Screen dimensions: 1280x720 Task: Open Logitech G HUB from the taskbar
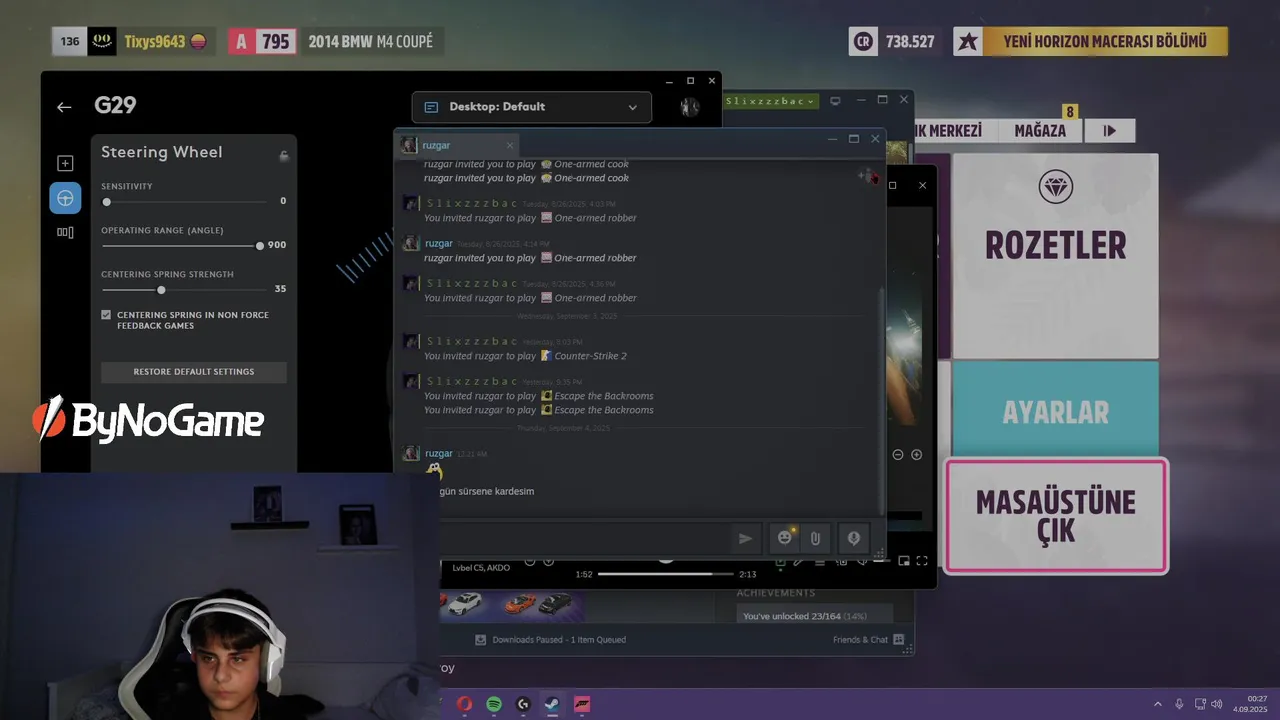click(x=523, y=704)
